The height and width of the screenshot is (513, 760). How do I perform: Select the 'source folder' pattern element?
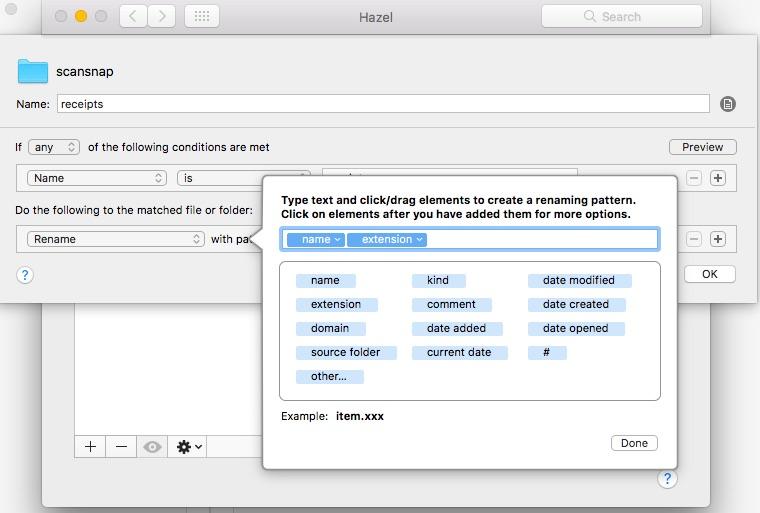(x=345, y=352)
